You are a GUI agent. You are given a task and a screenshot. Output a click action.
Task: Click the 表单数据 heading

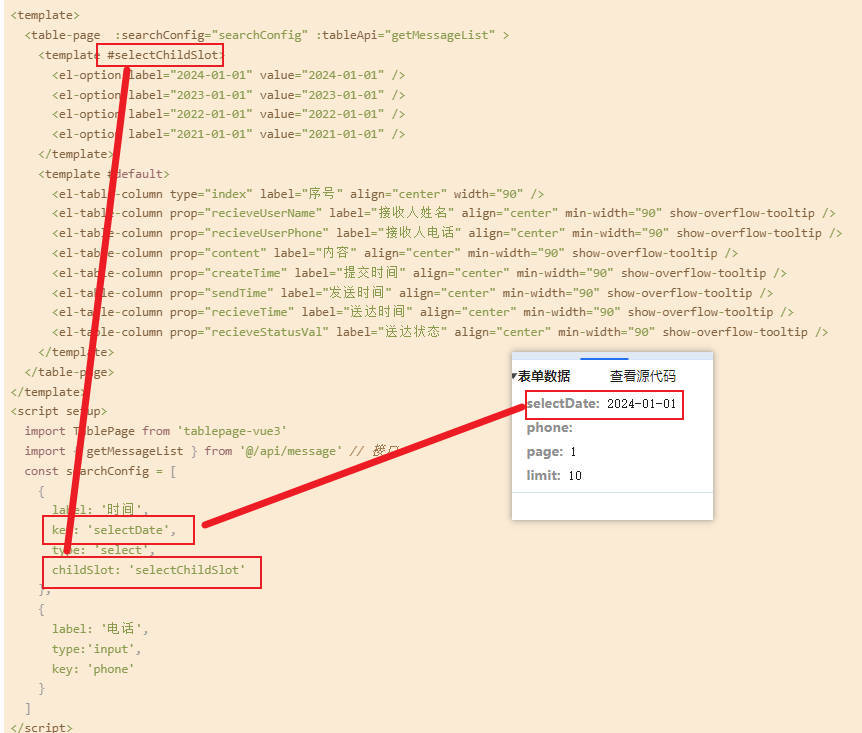pos(544,376)
